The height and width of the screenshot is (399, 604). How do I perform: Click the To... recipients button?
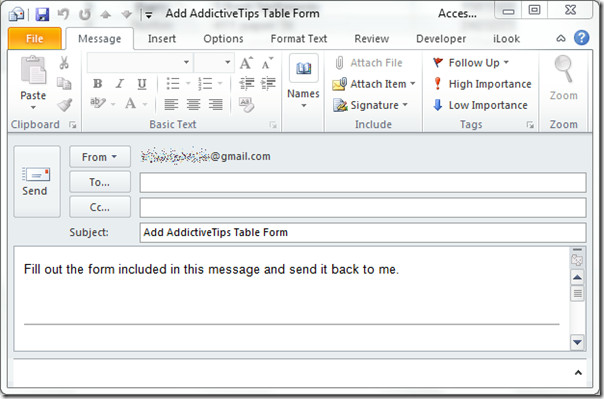pyautogui.click(x=100, y=182)
